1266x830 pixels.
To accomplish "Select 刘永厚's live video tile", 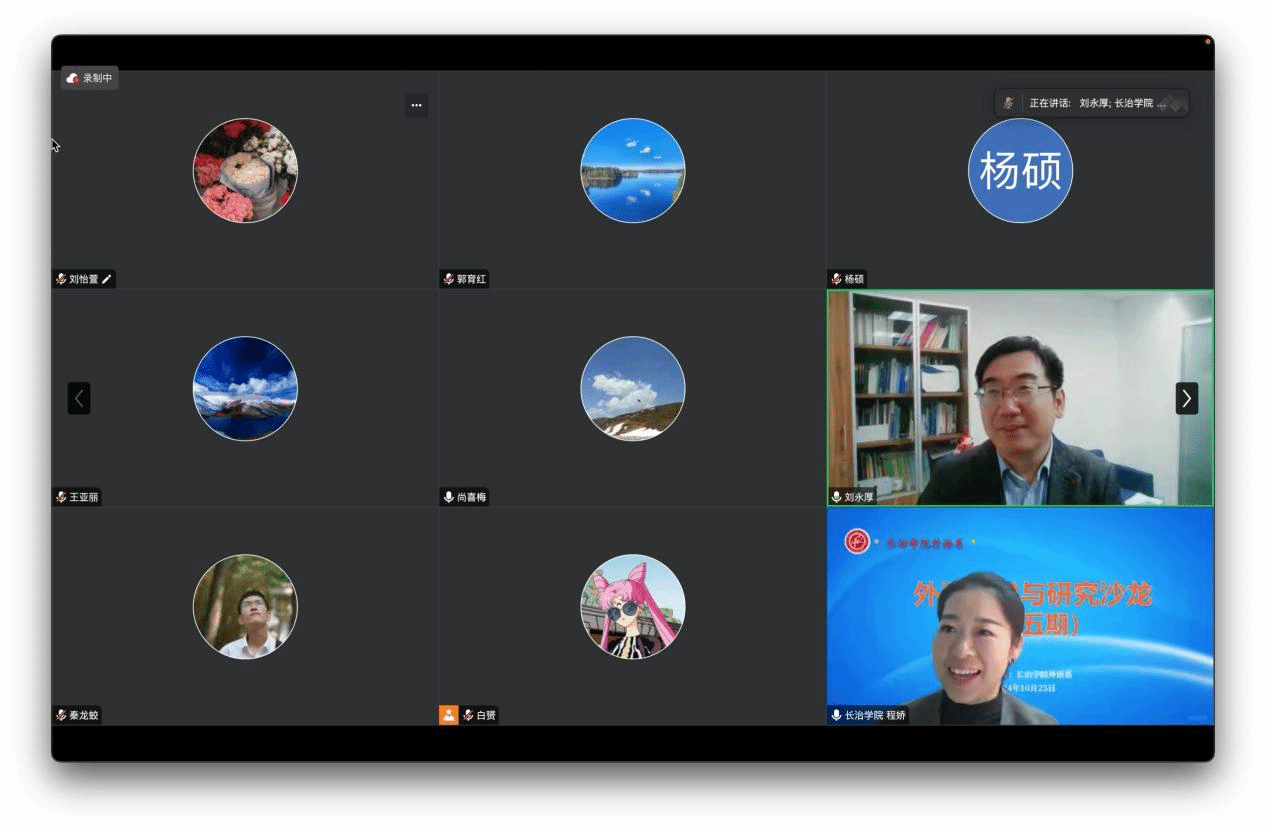I will coord(1020,398).
